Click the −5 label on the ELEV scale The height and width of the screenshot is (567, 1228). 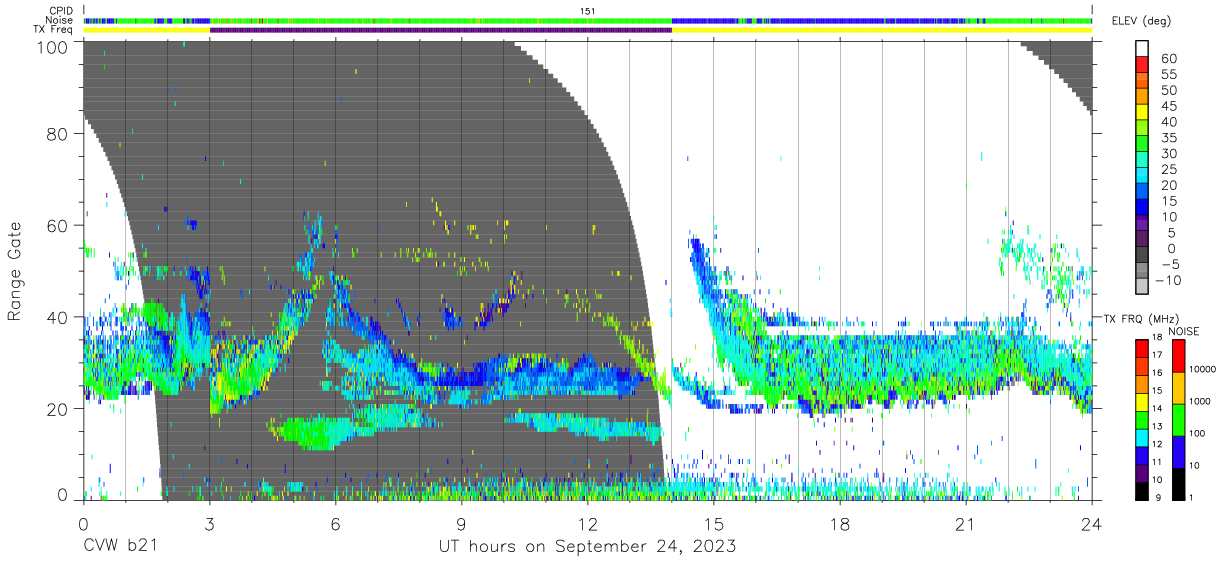[1168, 264]
